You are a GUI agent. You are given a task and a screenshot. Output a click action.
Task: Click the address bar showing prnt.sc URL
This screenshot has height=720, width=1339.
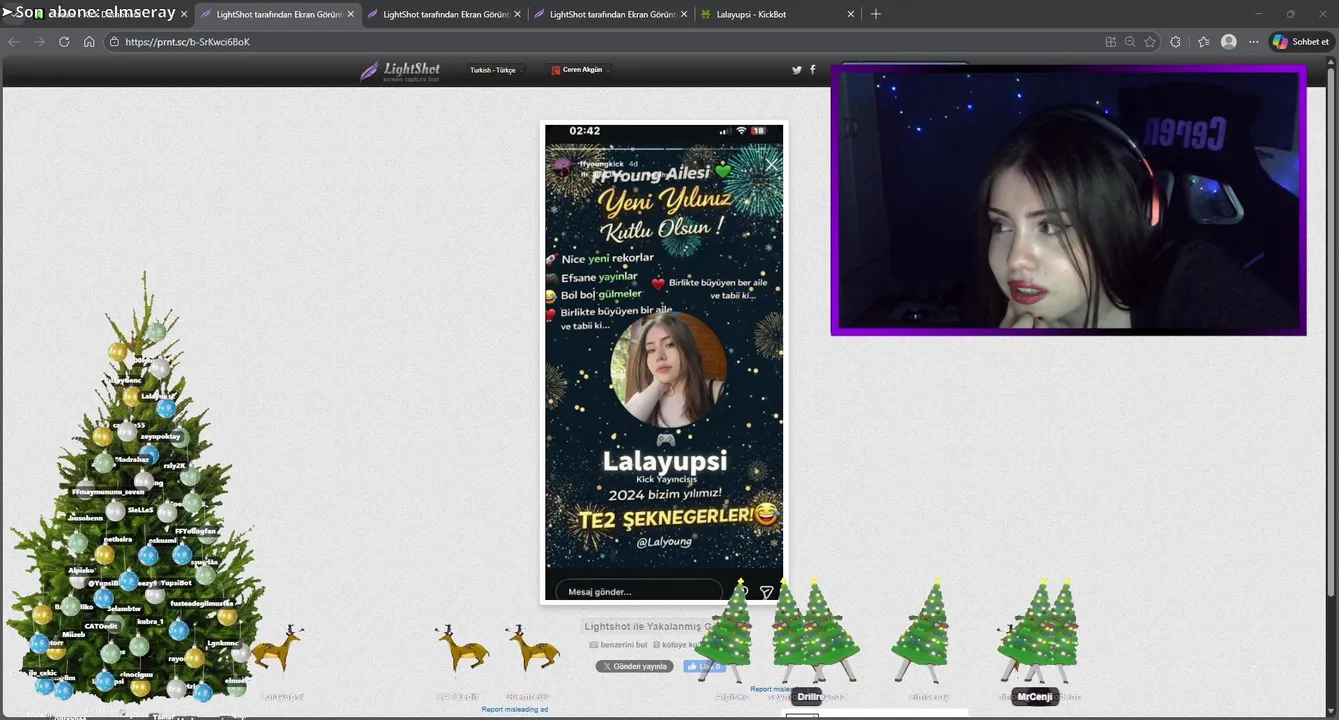pyautogui.click(x=600, y=42)
